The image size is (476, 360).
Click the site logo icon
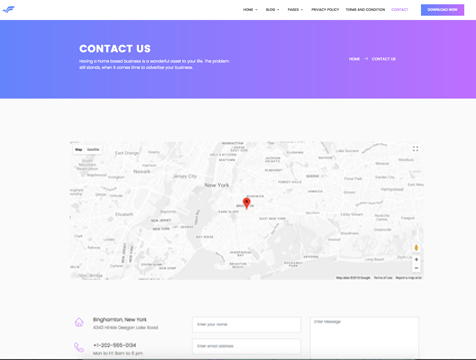click(x=9, y=10)
